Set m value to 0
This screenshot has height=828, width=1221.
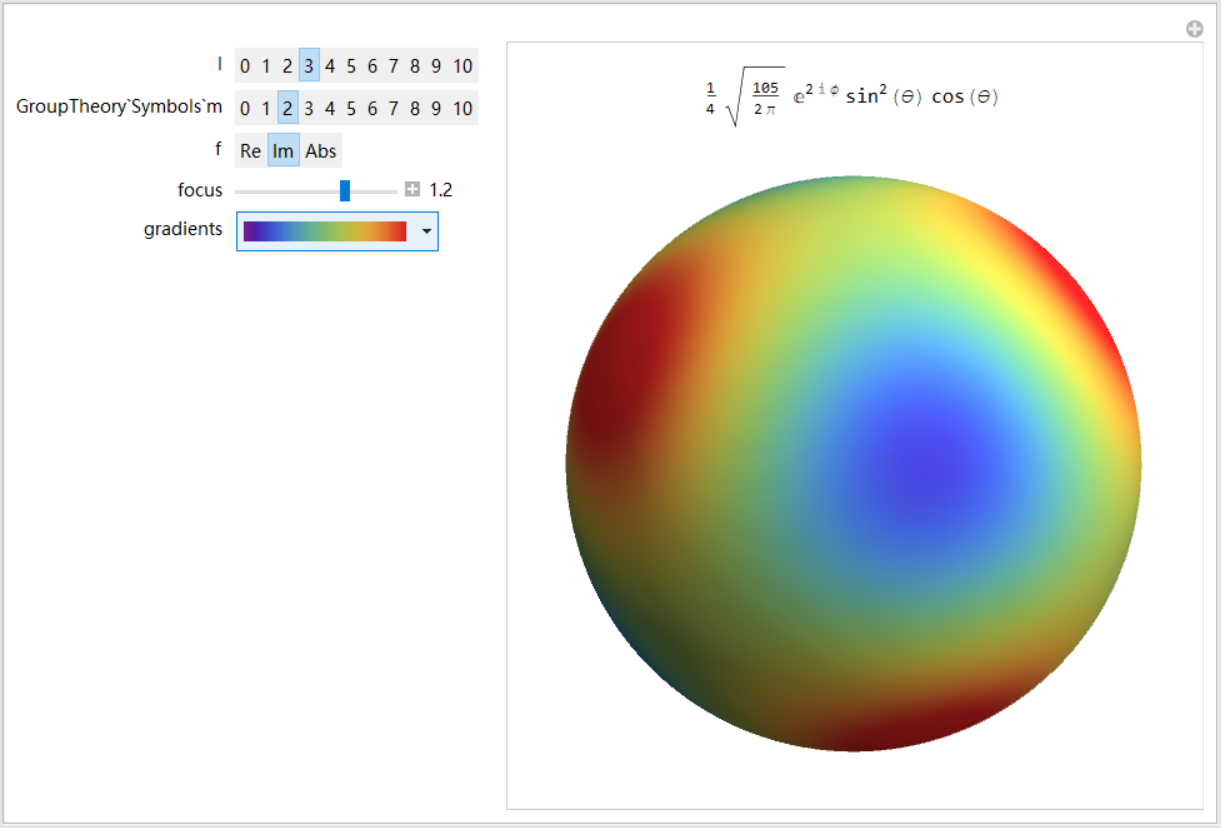point(245,109)
